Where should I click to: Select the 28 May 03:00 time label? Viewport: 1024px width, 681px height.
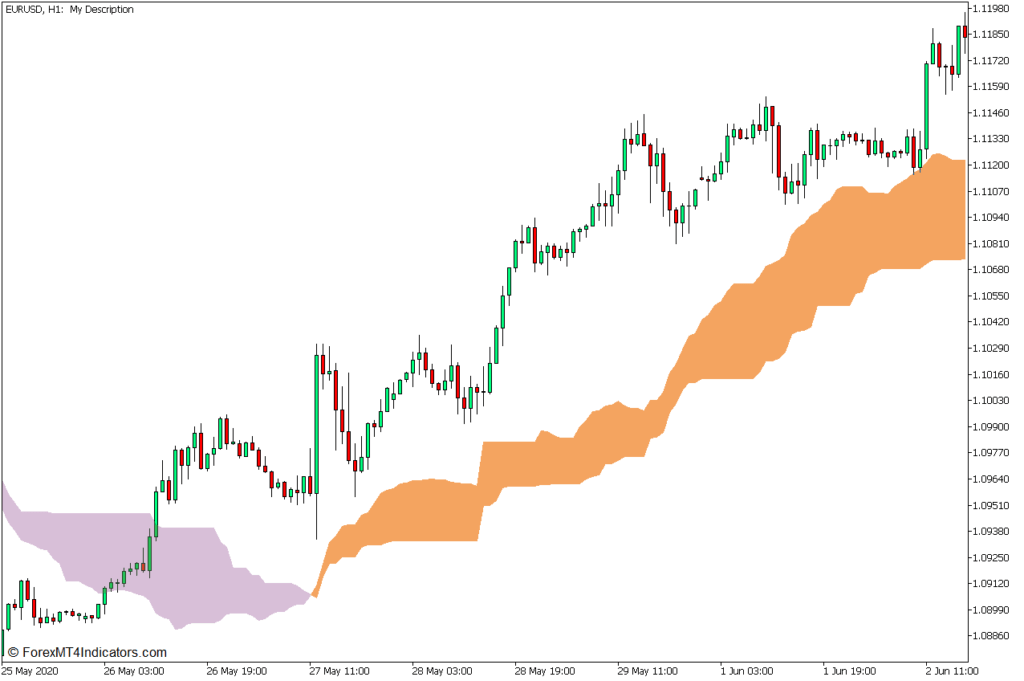pyautogui.click(x=444, y=671)
